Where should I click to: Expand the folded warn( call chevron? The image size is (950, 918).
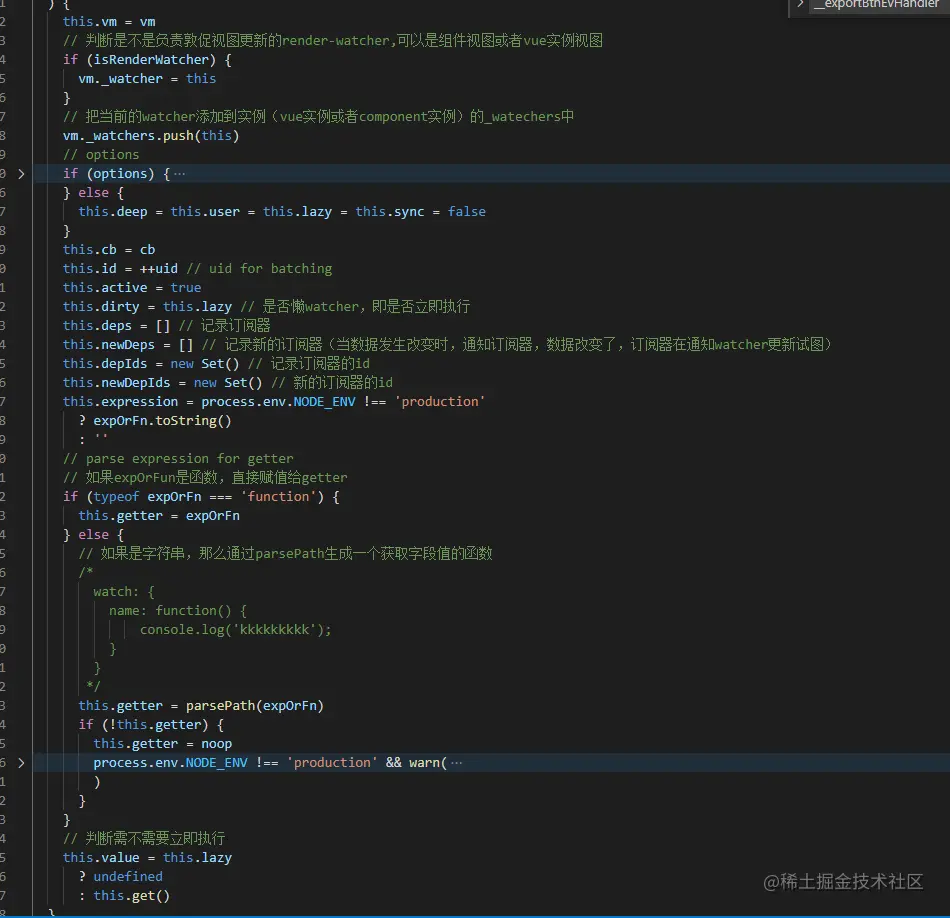pos(21,763)
